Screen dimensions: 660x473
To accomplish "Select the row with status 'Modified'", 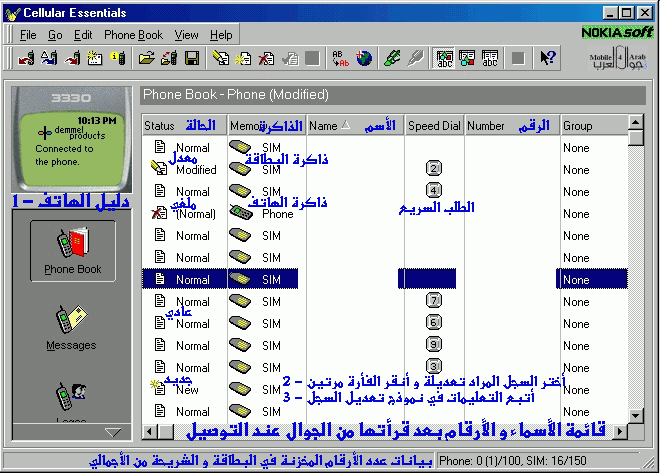I will click(x=385, y=170).
